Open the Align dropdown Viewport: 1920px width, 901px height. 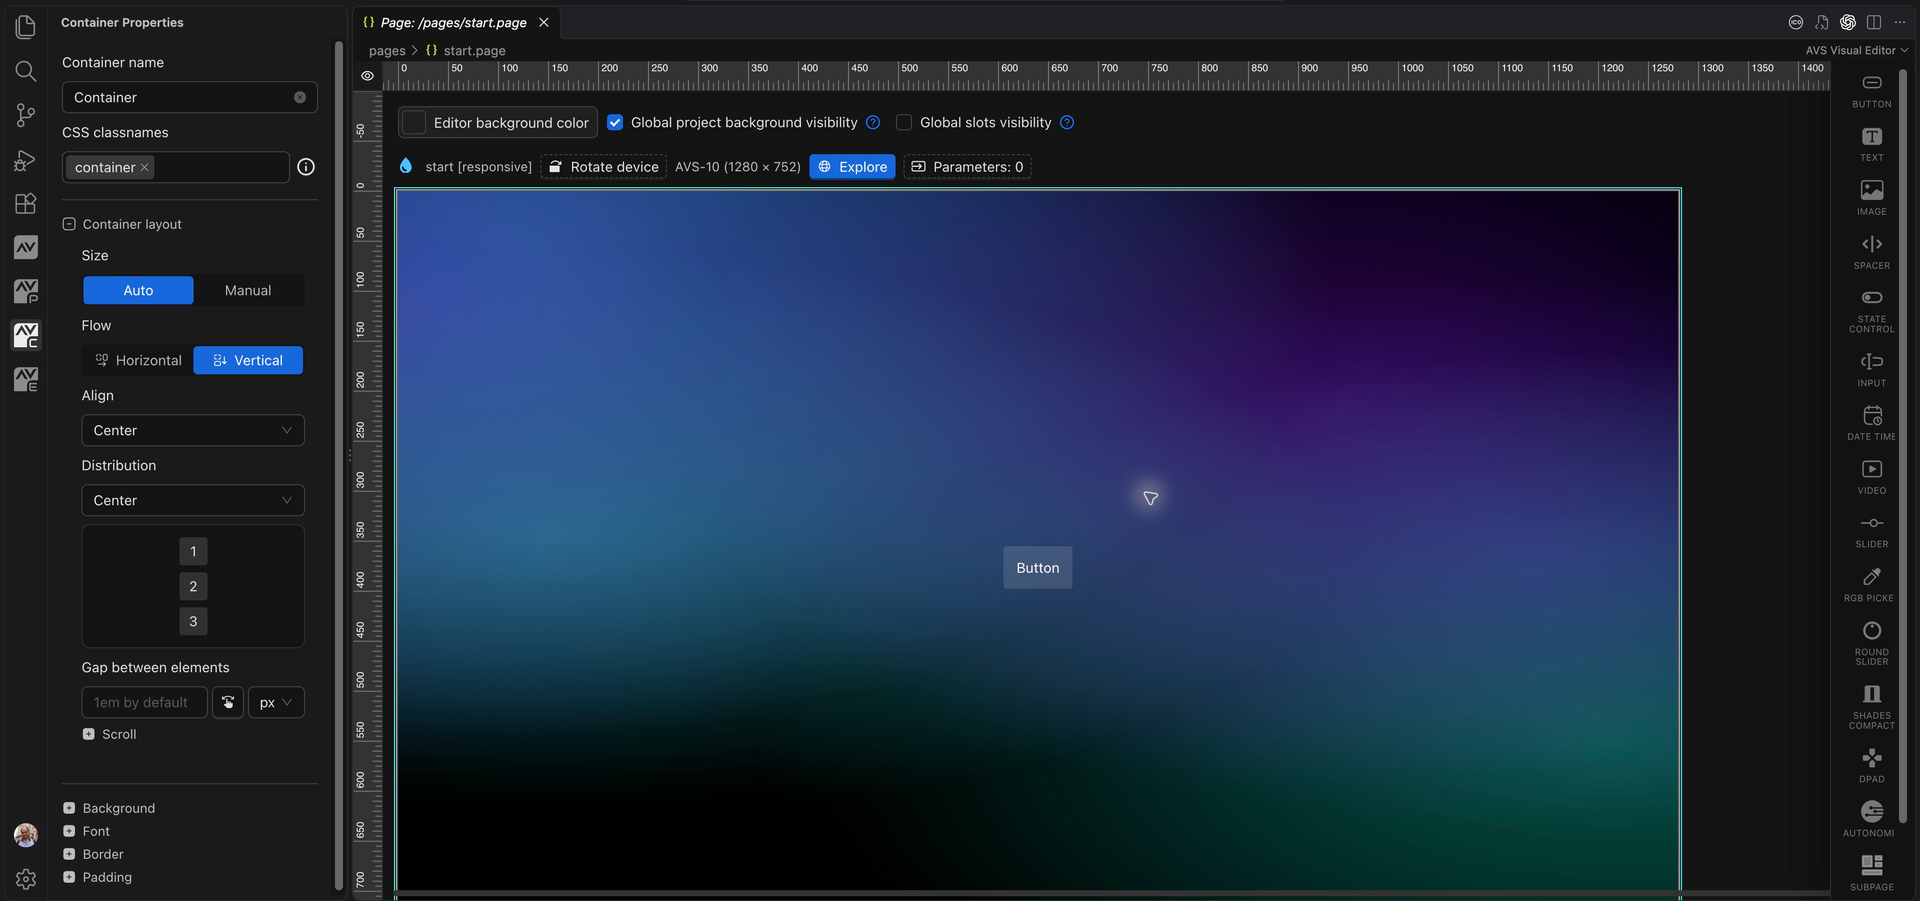tap(193, 430)
